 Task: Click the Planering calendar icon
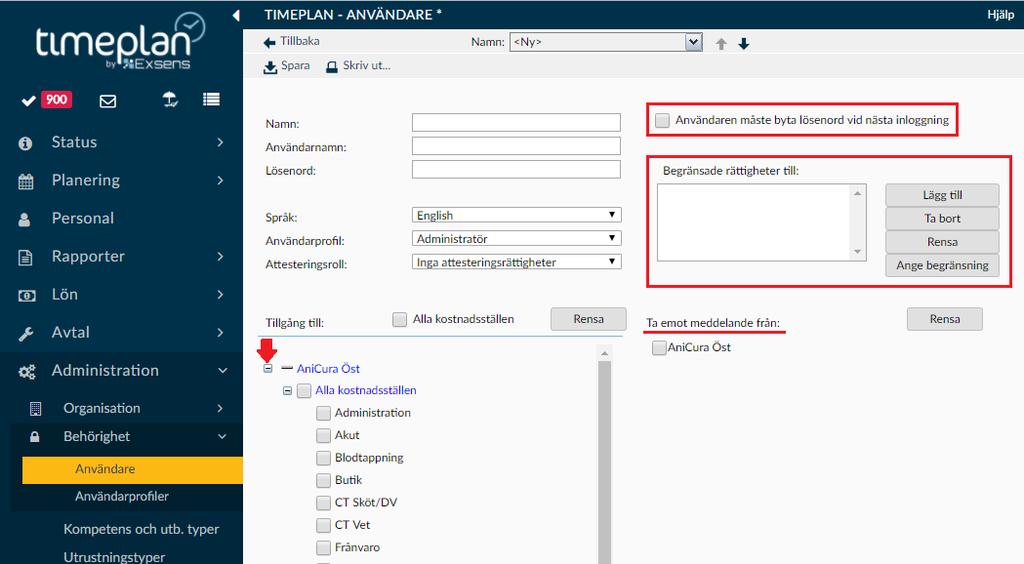25,181
